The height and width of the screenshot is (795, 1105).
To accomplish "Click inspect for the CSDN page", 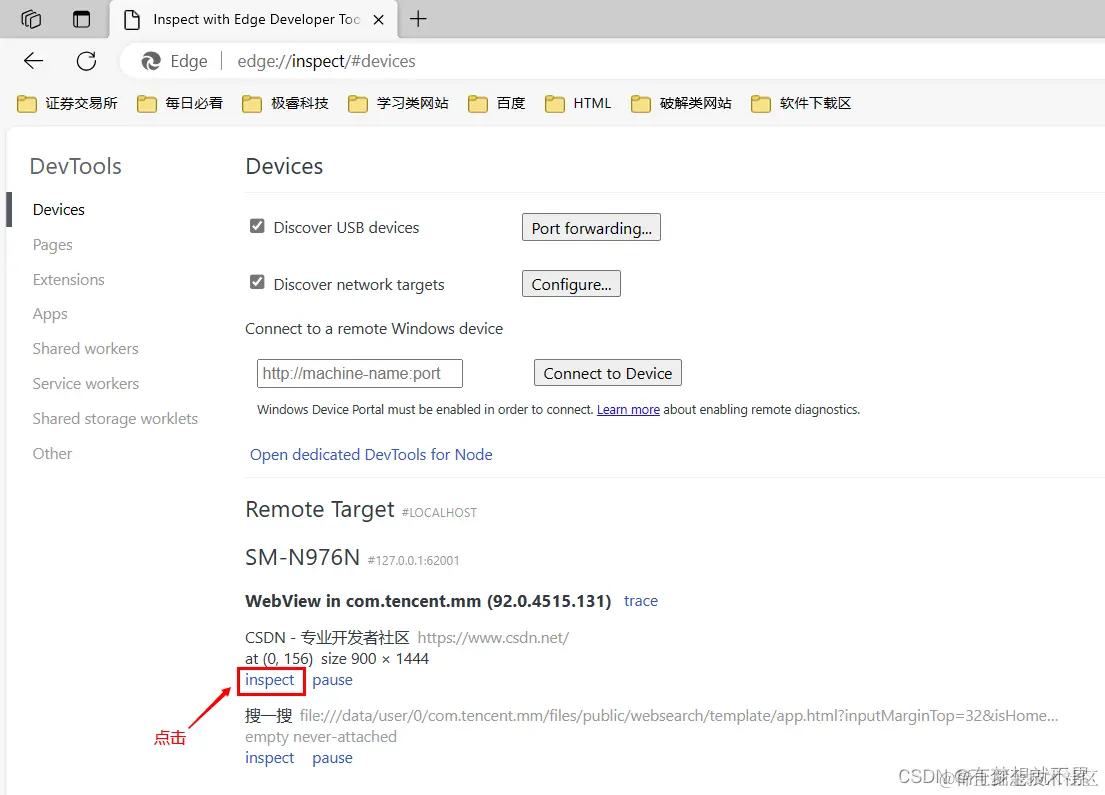I will [269, 680].
